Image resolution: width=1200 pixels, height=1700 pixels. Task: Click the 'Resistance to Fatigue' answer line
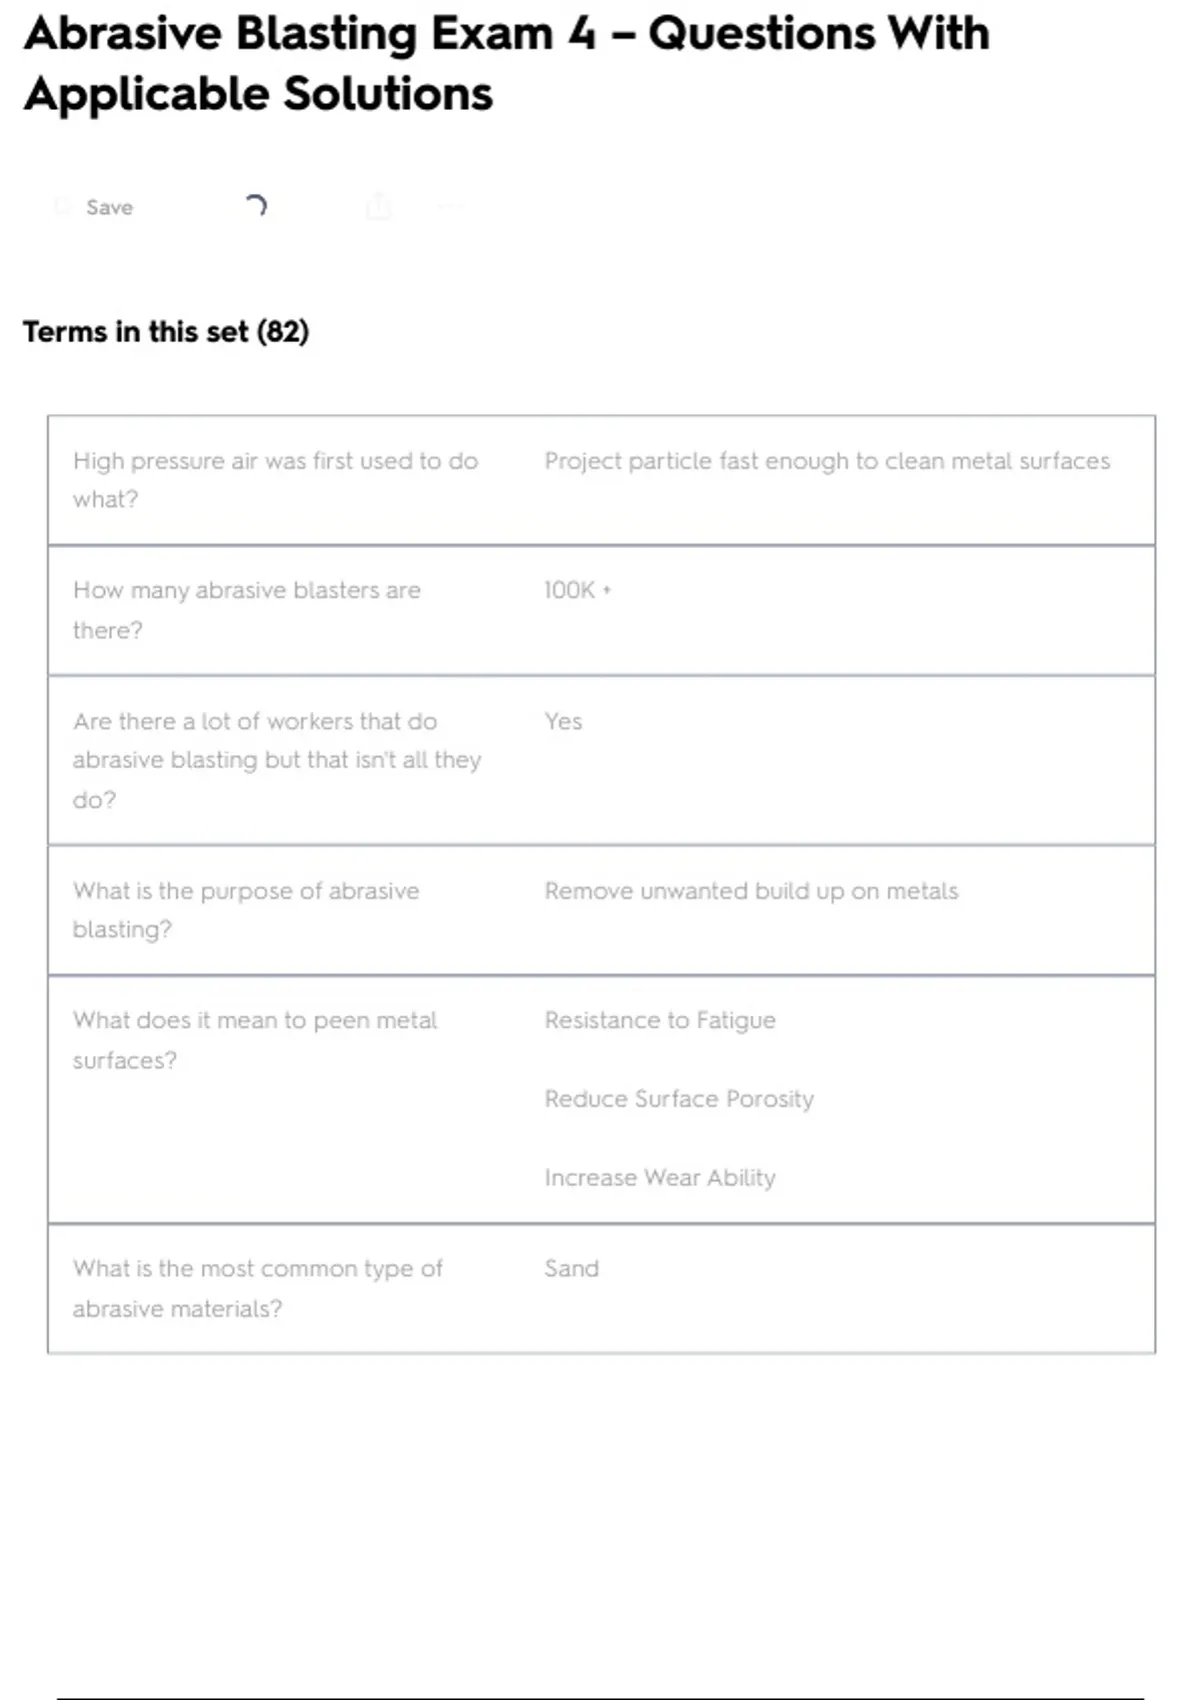(x=660, y=1020)
